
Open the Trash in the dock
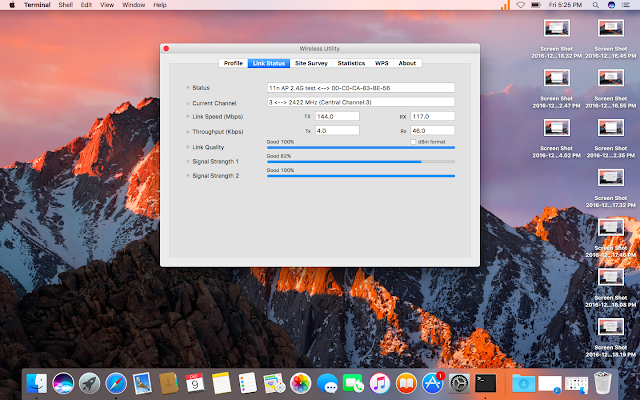click(603, 382)
